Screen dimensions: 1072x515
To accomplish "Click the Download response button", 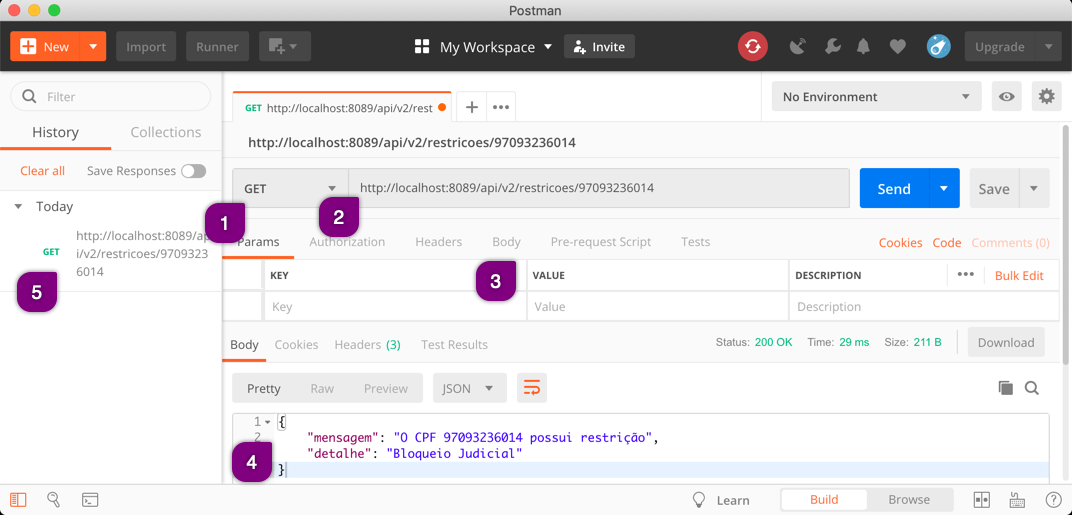I will (x=1006, y=343).
